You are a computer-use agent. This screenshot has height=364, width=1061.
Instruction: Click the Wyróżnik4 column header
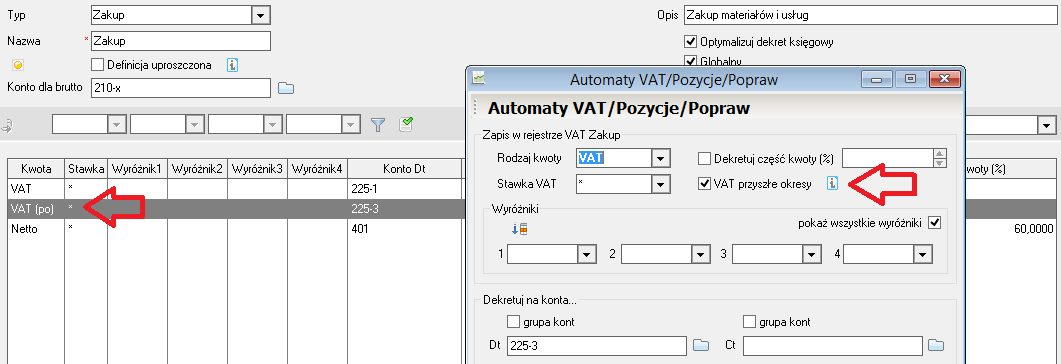point(318,168)
